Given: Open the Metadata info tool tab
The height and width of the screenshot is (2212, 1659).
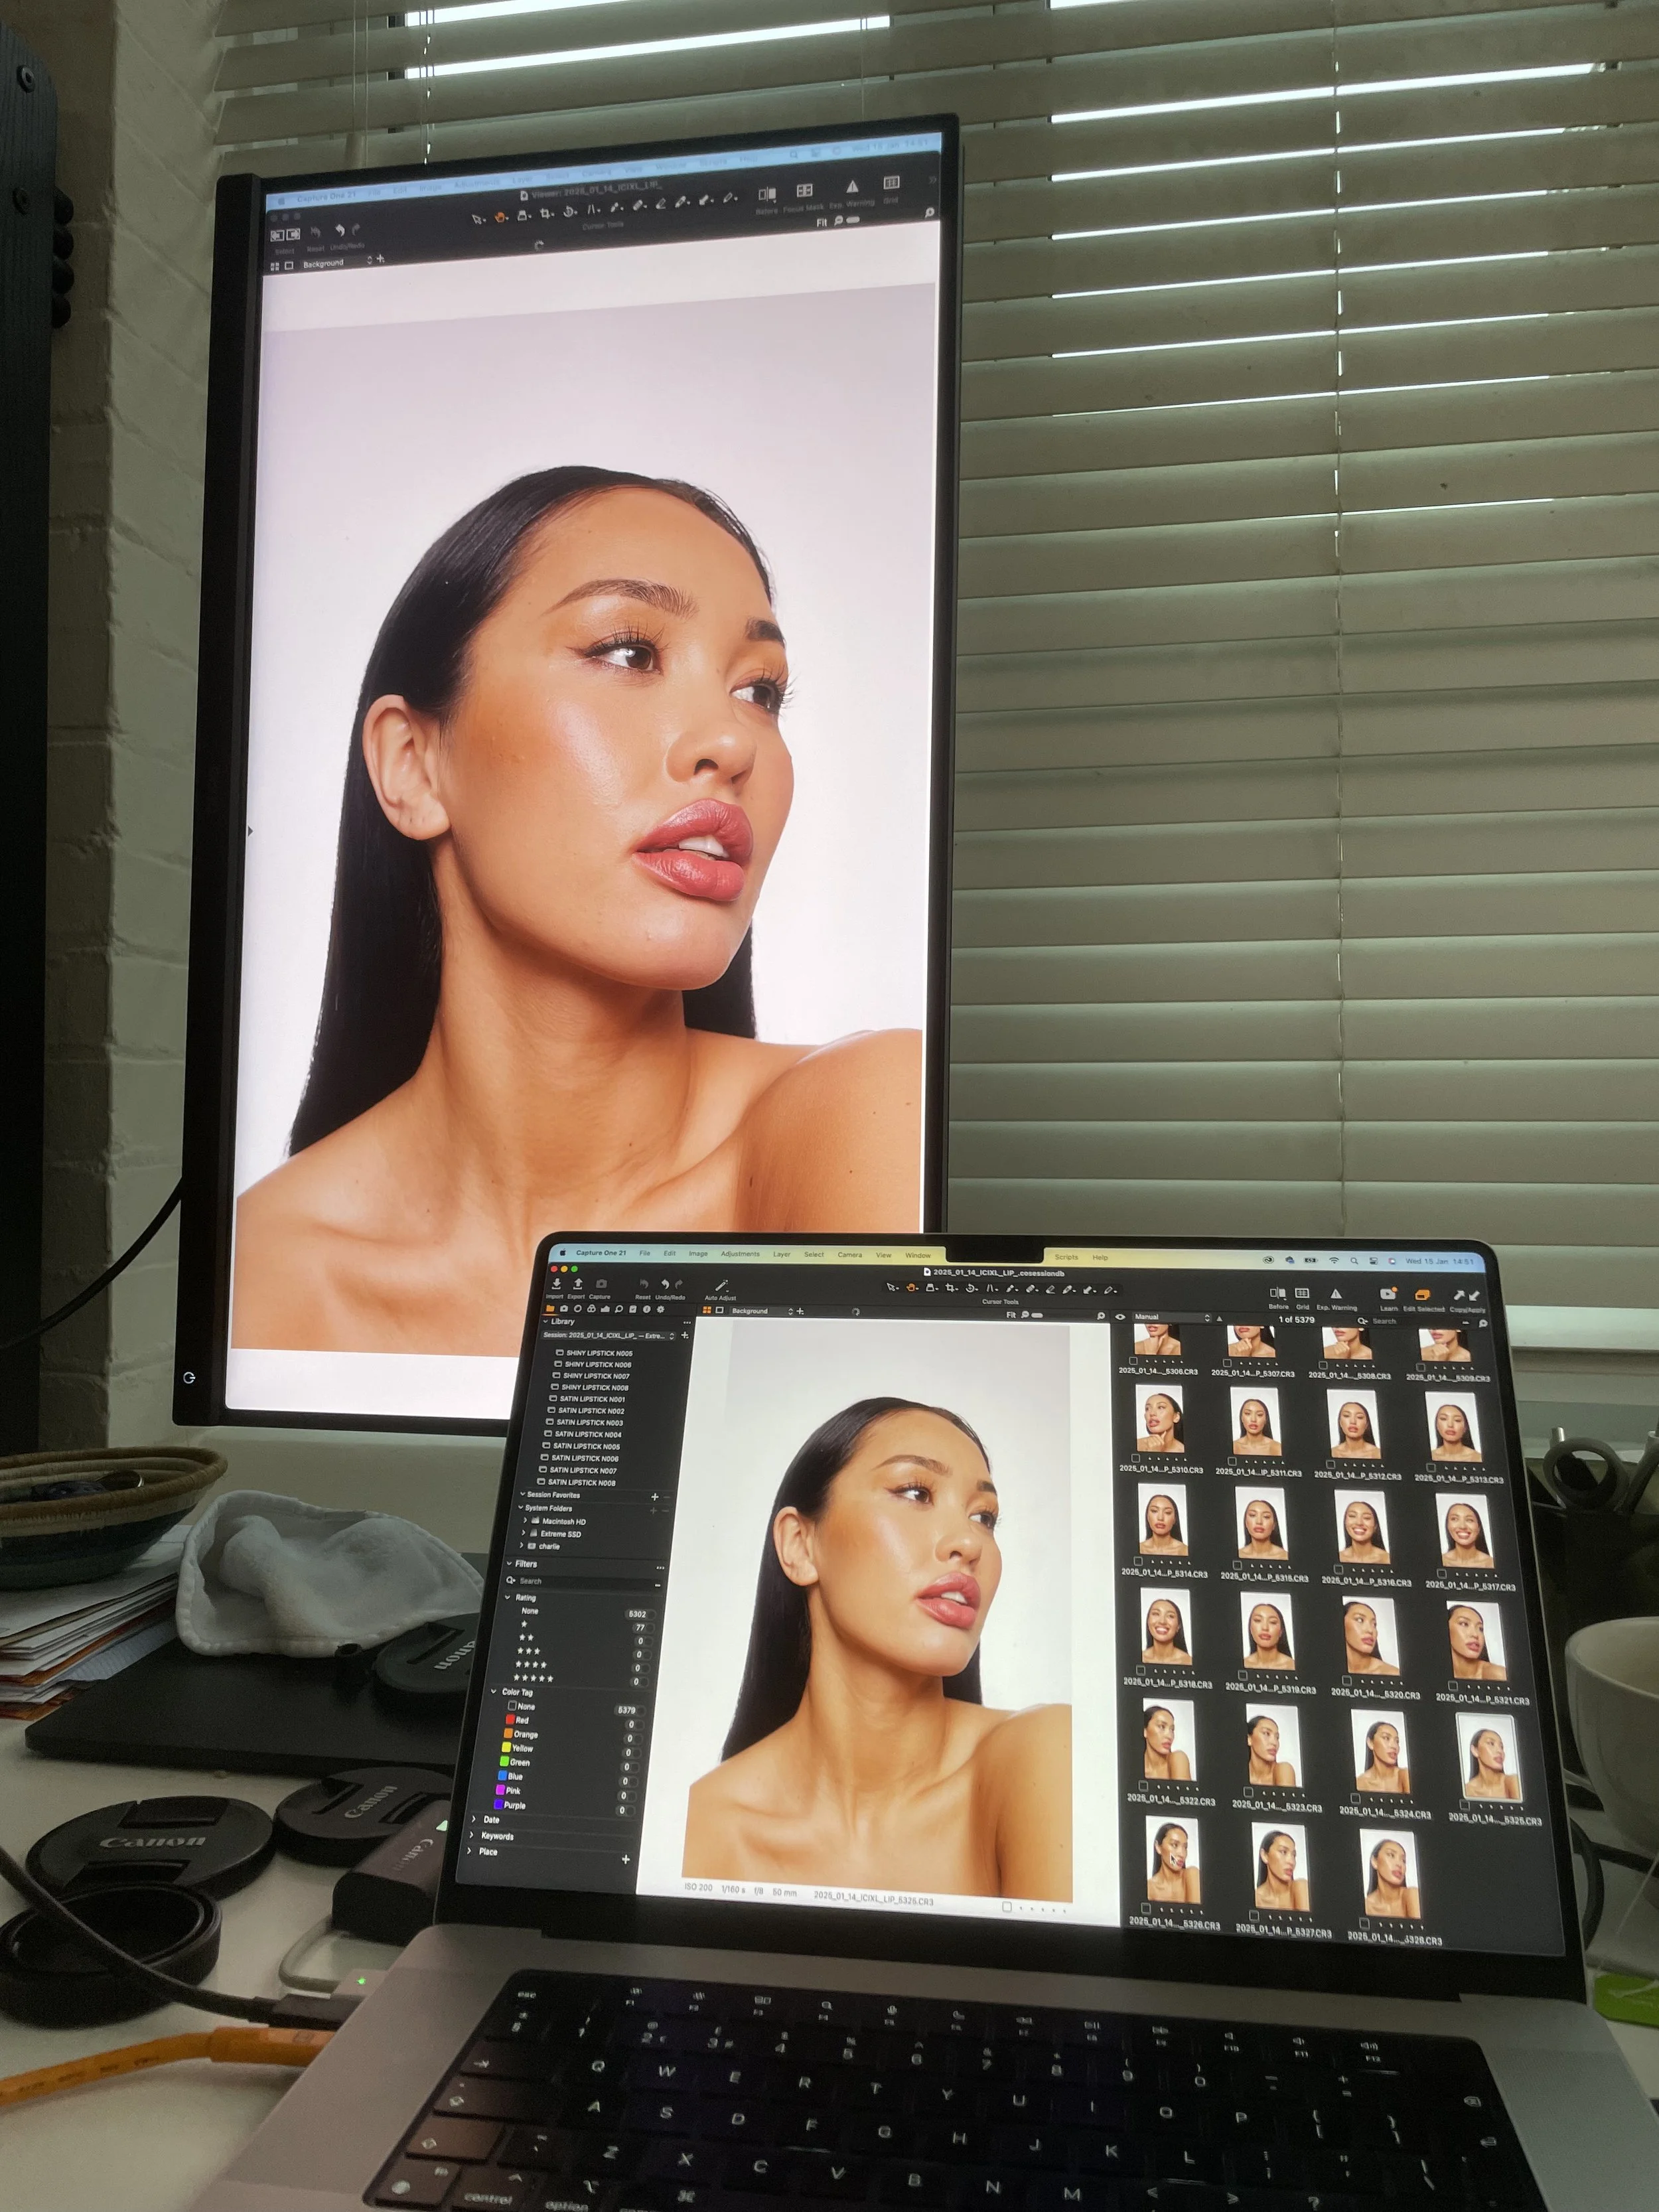Looking at the screenshot, I should [646, 1309].
